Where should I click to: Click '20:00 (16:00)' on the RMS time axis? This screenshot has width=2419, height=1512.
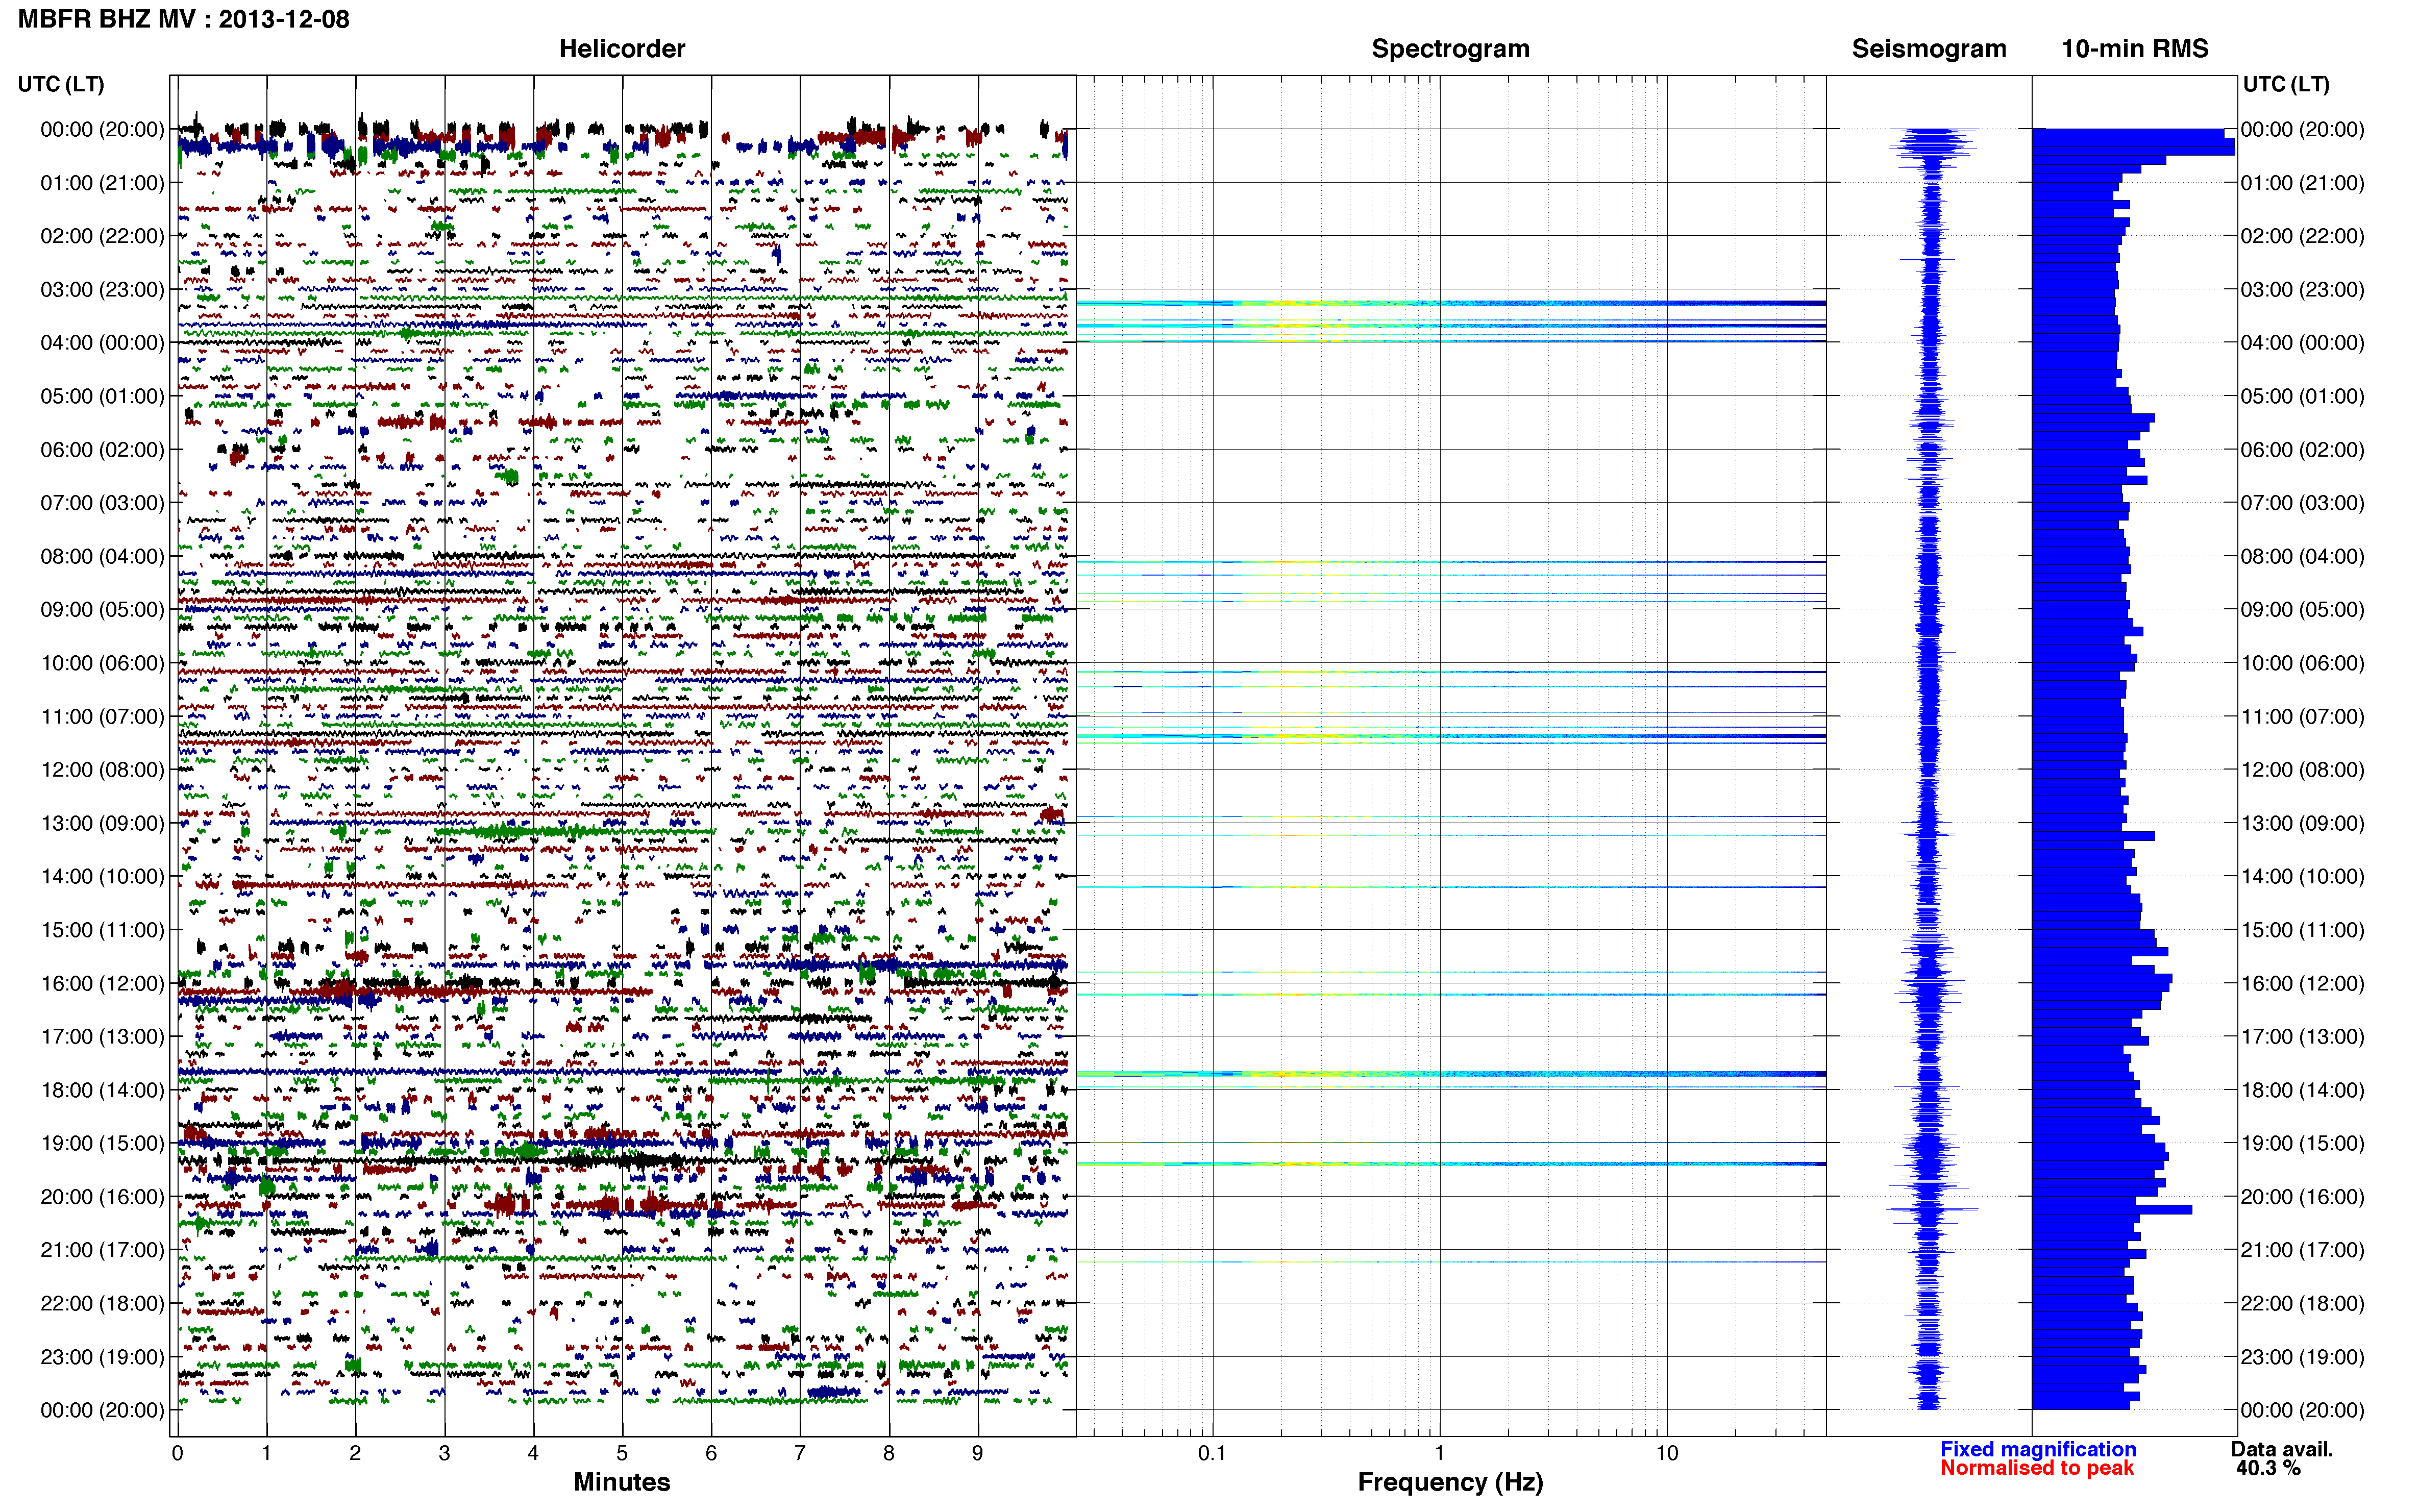click(x=2303, y=1197)
